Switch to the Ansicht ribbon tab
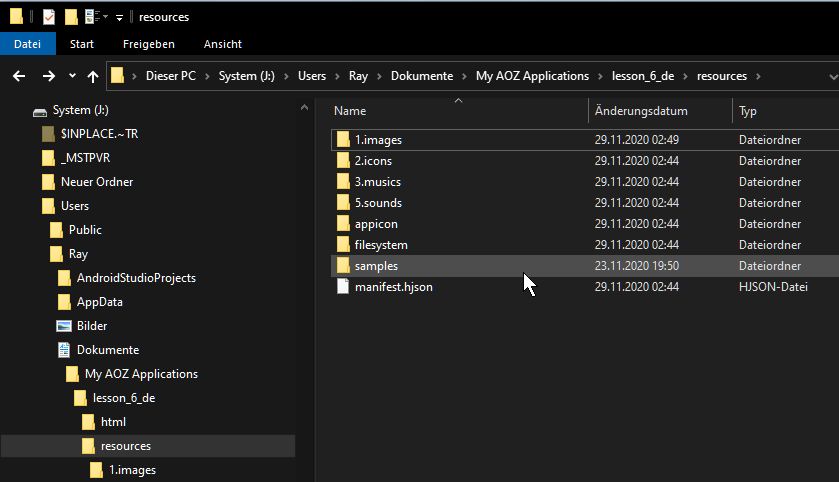 coord(222,44)
